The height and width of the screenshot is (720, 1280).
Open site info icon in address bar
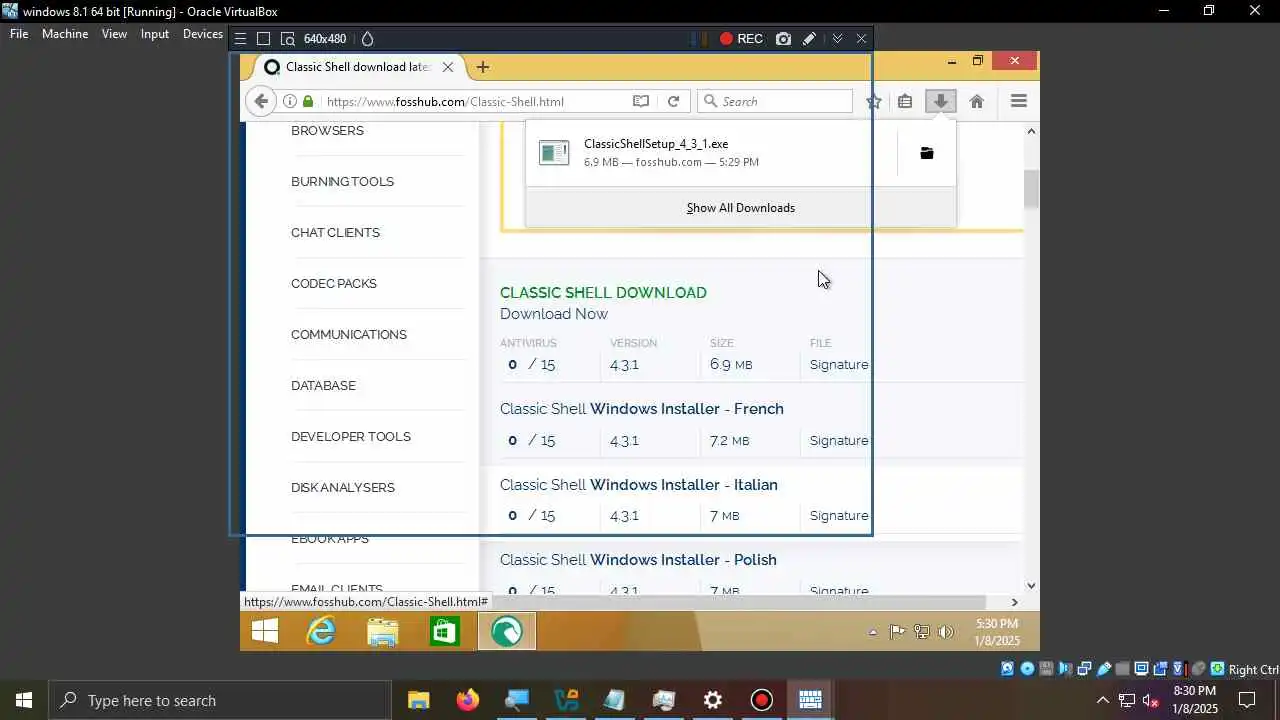289,101
